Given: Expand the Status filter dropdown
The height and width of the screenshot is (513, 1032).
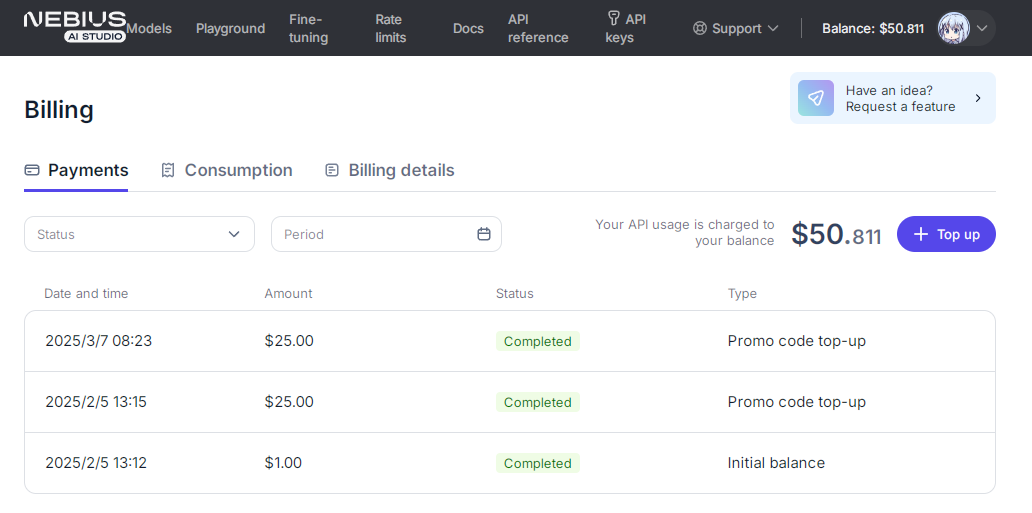Looking at the screenshot, I should [140, 234].
